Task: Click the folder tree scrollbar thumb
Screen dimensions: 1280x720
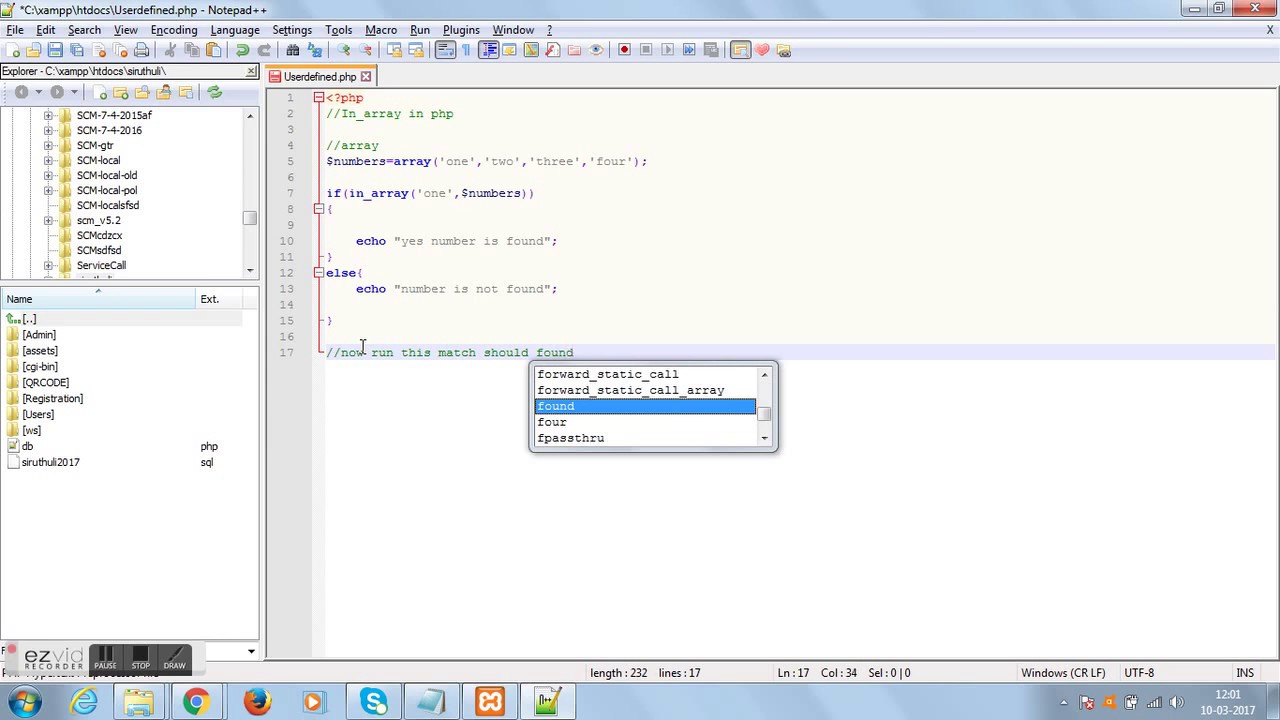Action: tap(250, 218)
